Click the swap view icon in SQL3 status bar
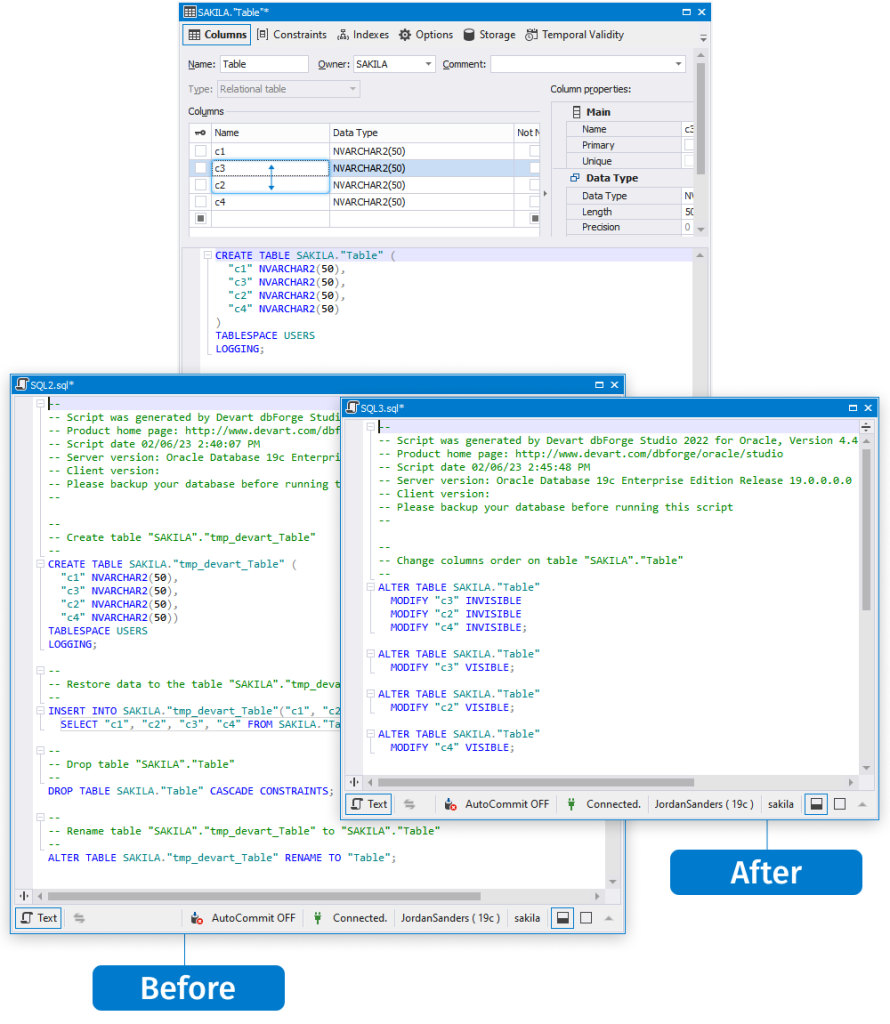This screenshot has height=1024, width=890. tap(409, 804)
